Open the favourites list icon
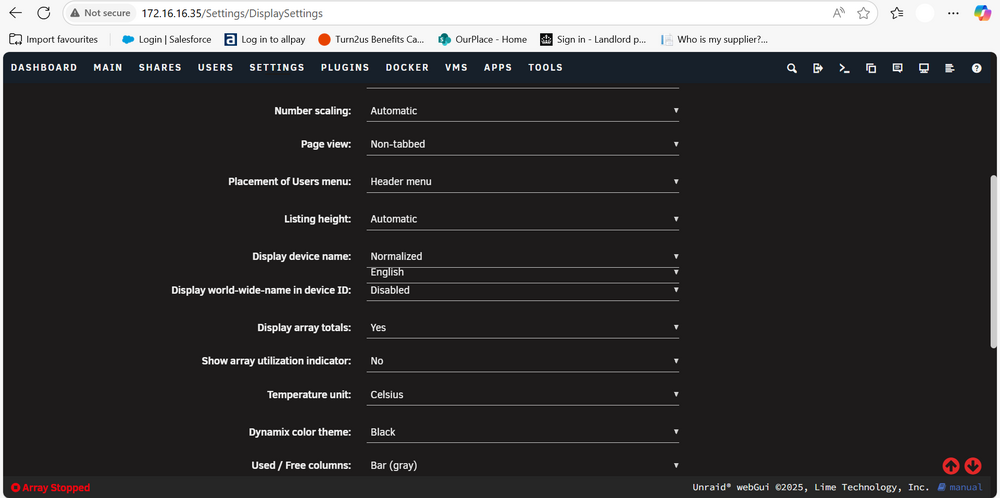Image resolution: width=1000 pixels, height=498 pixels. click(897, 13)
